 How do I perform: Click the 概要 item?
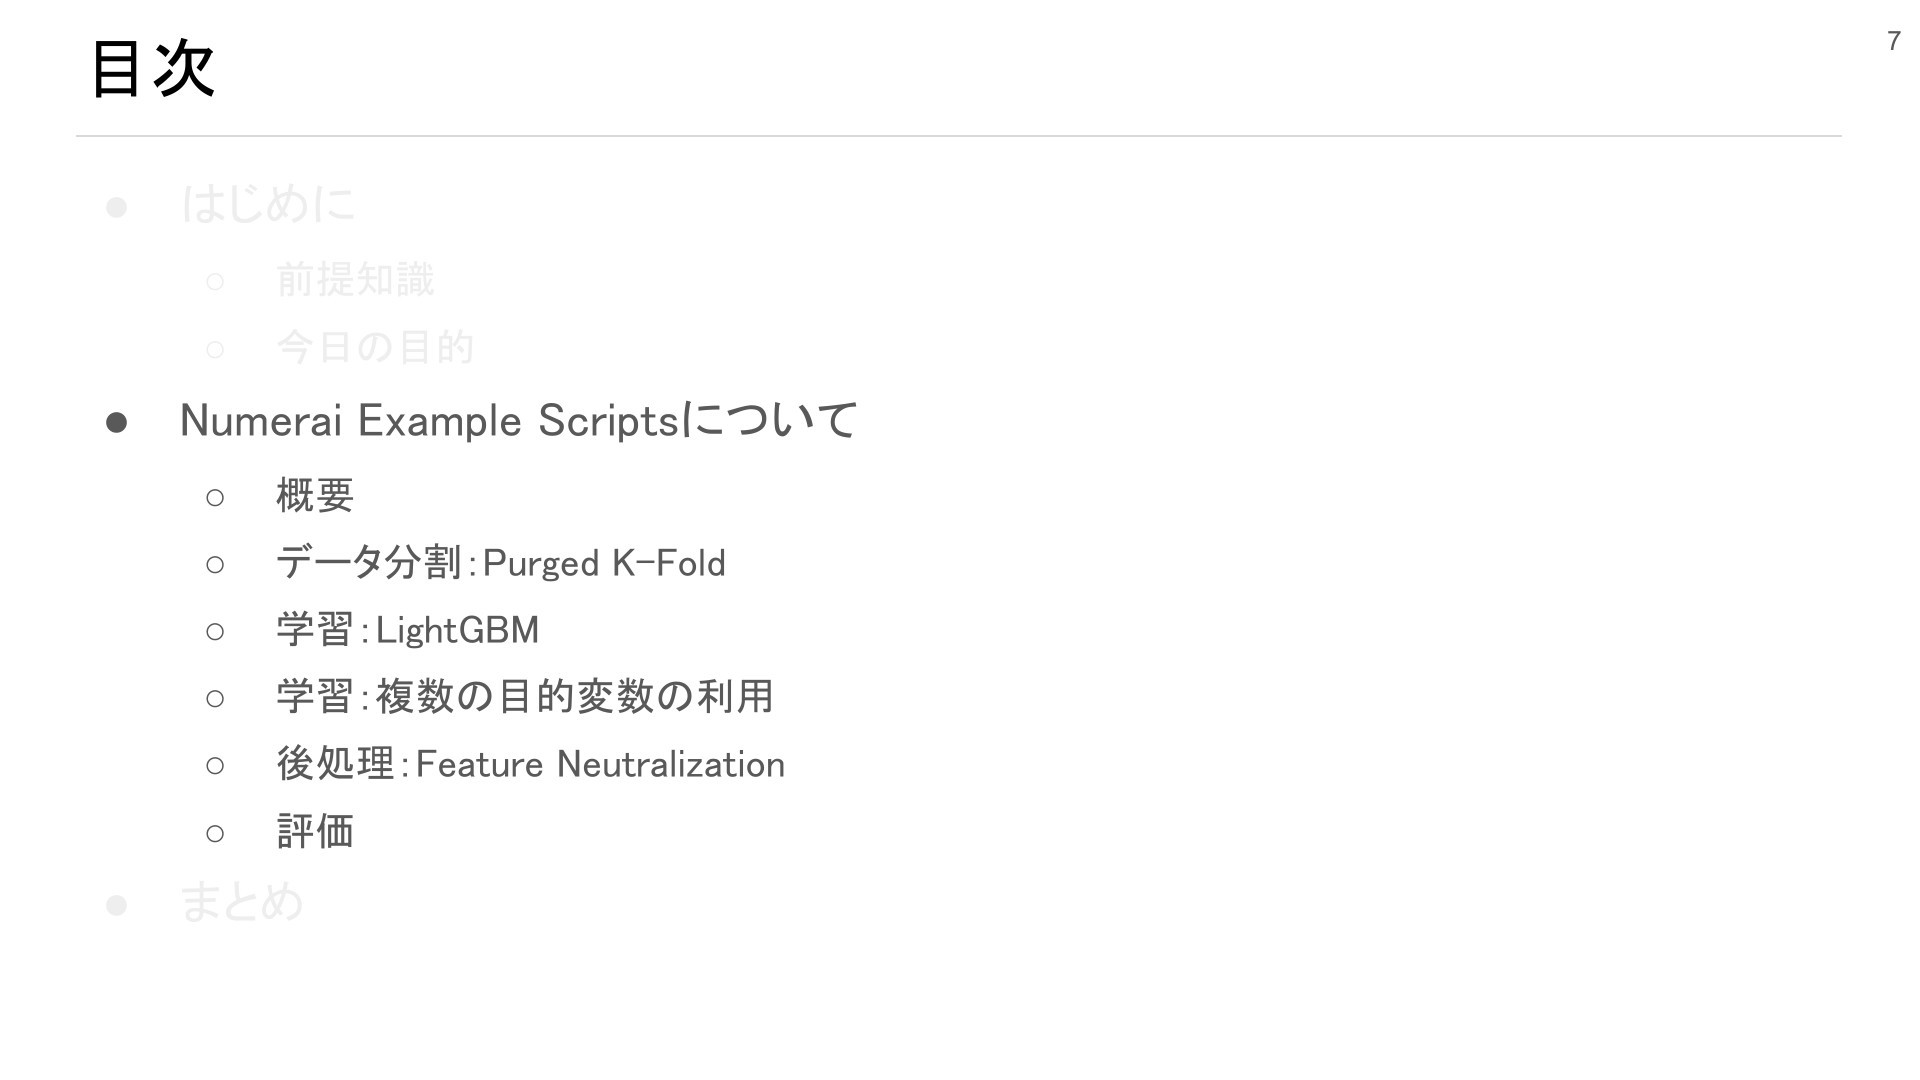315,495
